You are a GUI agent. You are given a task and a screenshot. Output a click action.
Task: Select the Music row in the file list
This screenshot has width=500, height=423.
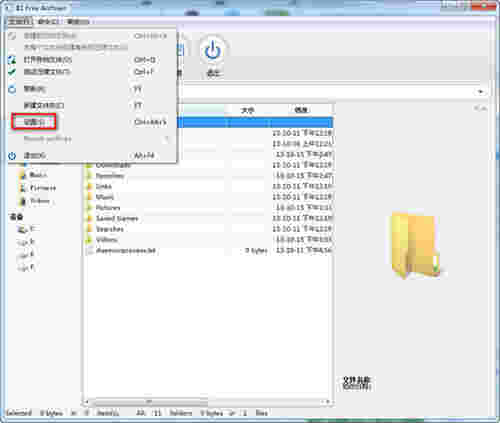(x=208, y=197)
